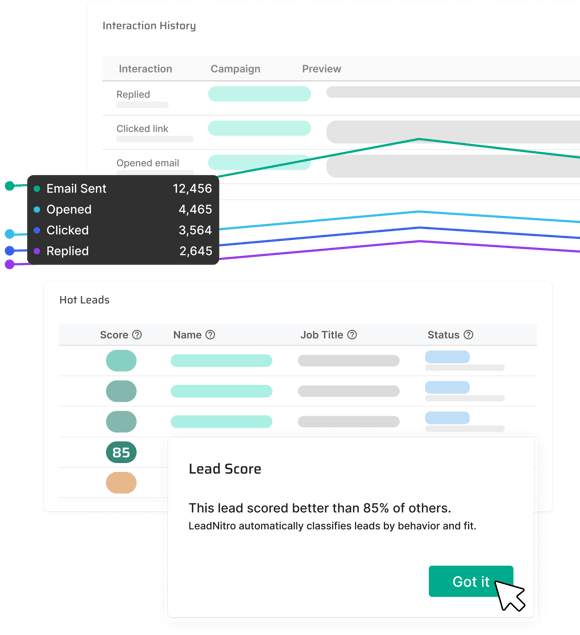The width and height of the screenshot is (580, 635).
Task: Select the Opened email interaction row
Action: click(341, 166)
